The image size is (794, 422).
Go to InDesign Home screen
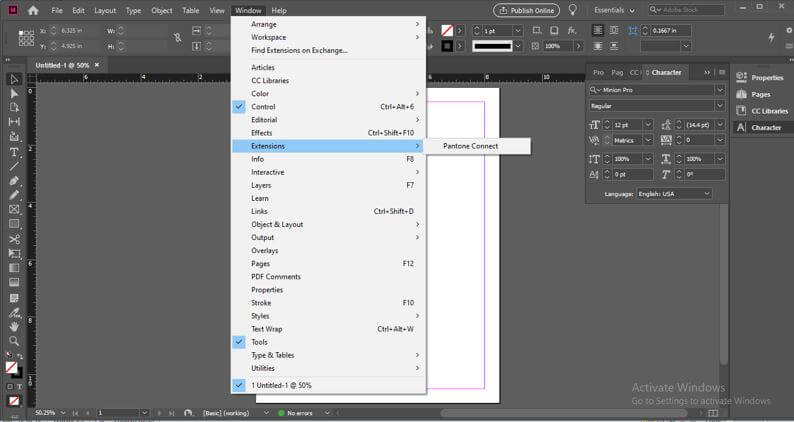pyautogui.click(x=33, y=10)
